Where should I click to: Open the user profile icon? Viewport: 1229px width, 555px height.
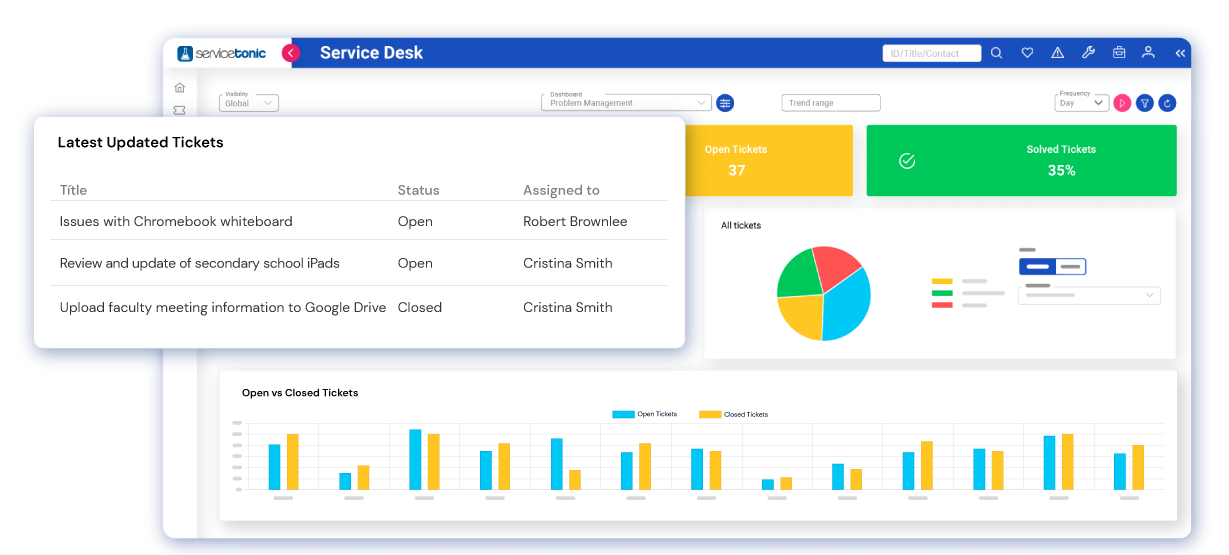pos(1148,53)
